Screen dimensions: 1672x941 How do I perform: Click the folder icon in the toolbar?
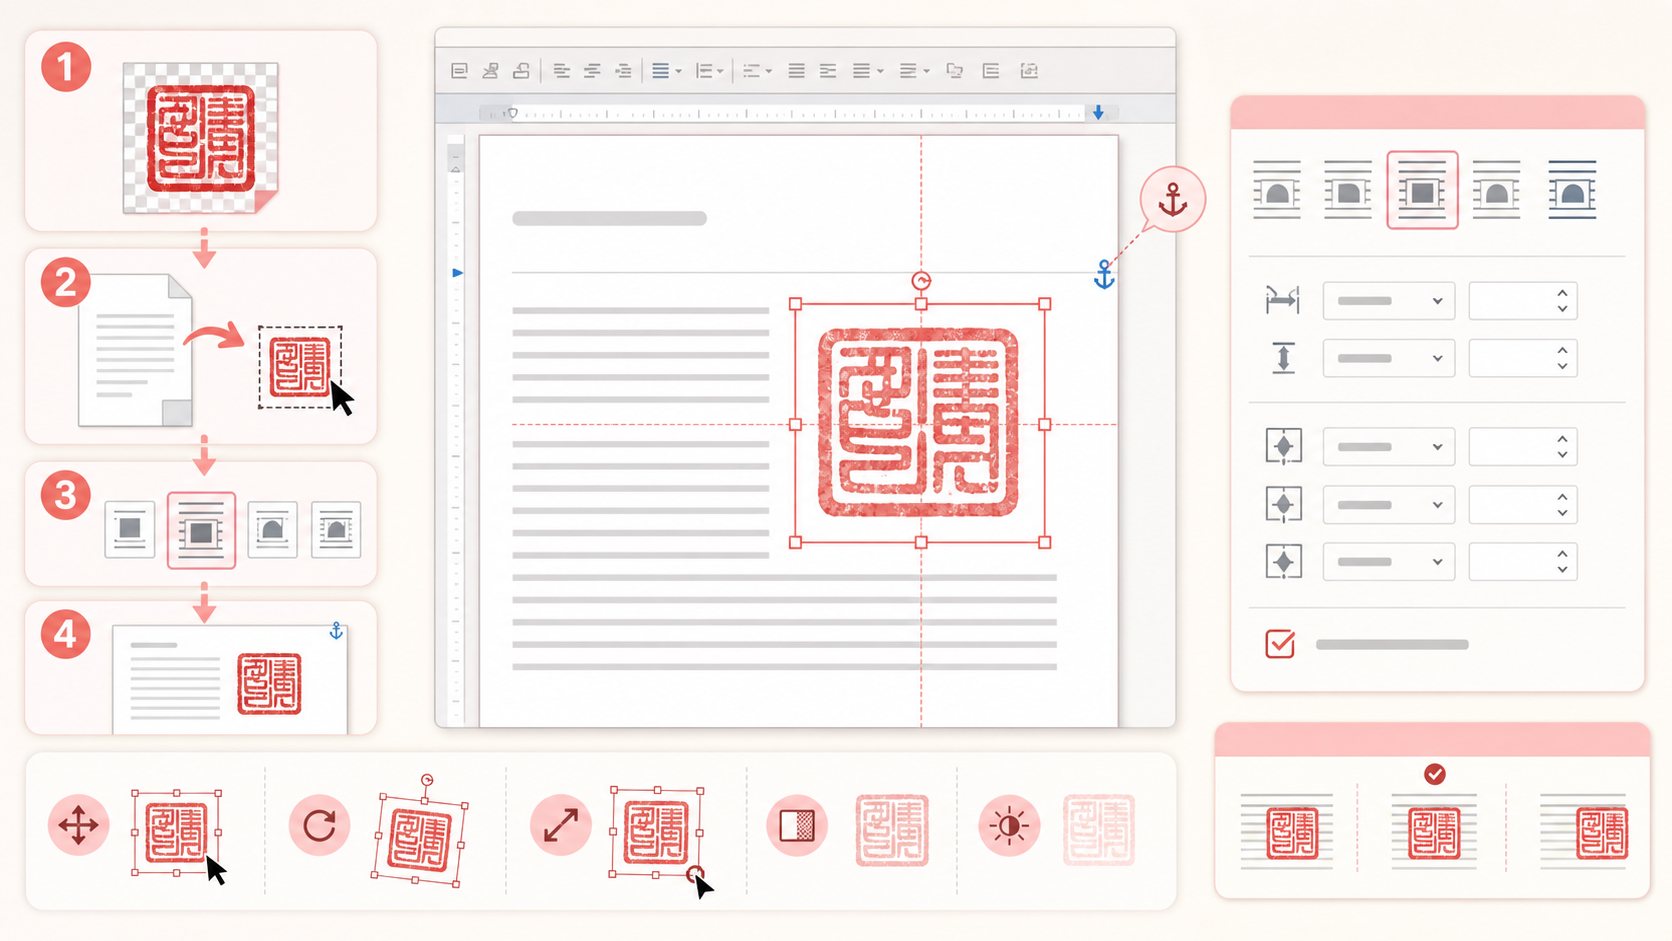[955, 71]
